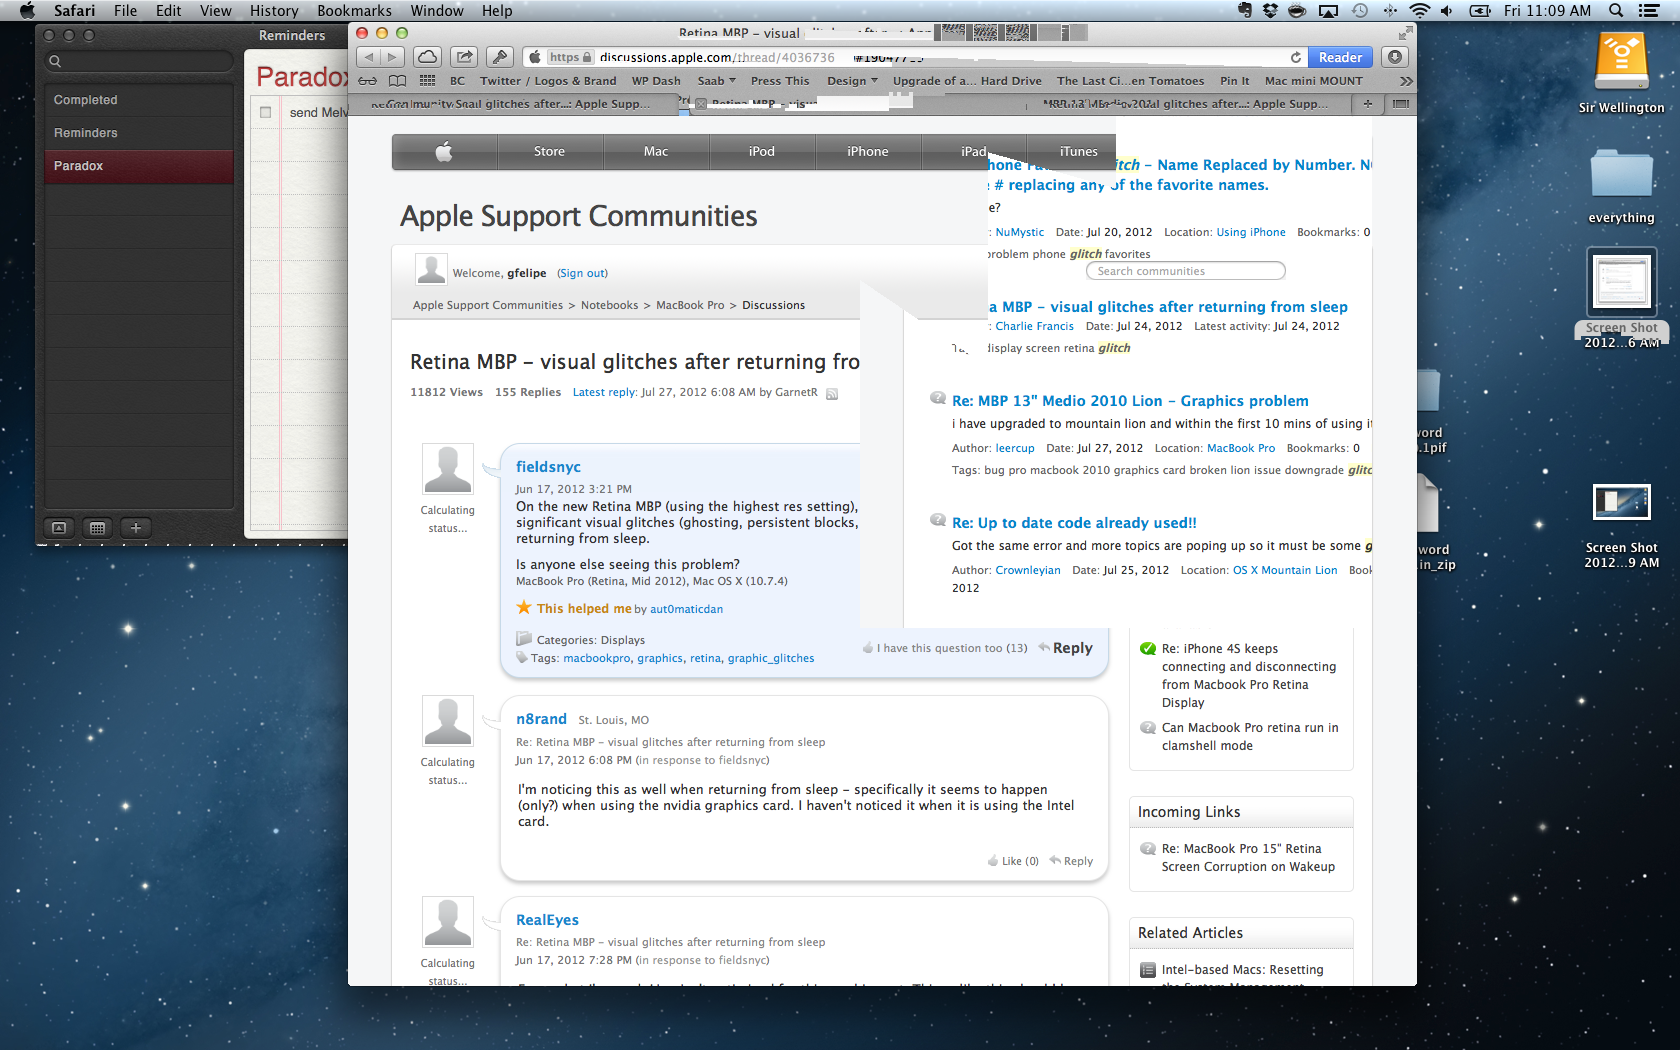The image size is (1680, 1050).
Task: Click the Evernote menu bar icon
Action: tap(1244, 11)
